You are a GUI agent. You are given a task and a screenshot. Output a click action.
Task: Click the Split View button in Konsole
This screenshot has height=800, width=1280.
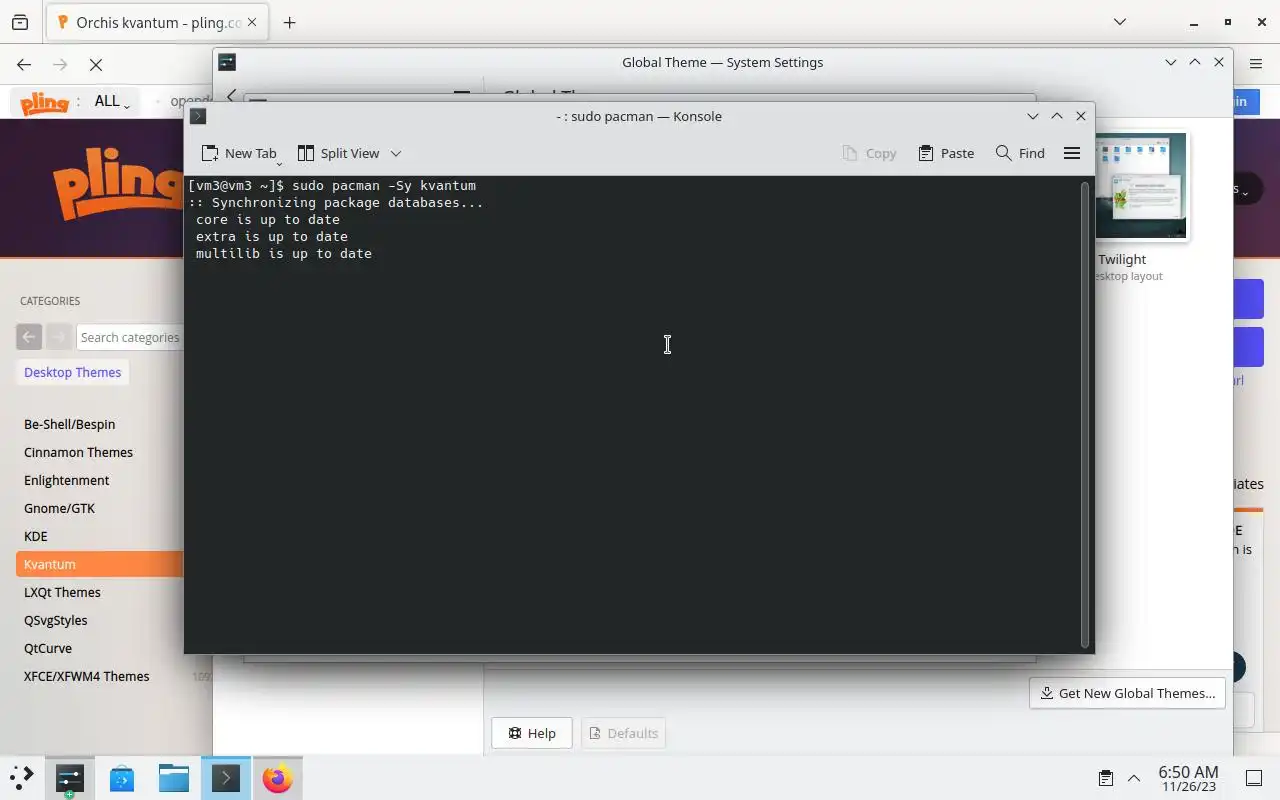339,153
